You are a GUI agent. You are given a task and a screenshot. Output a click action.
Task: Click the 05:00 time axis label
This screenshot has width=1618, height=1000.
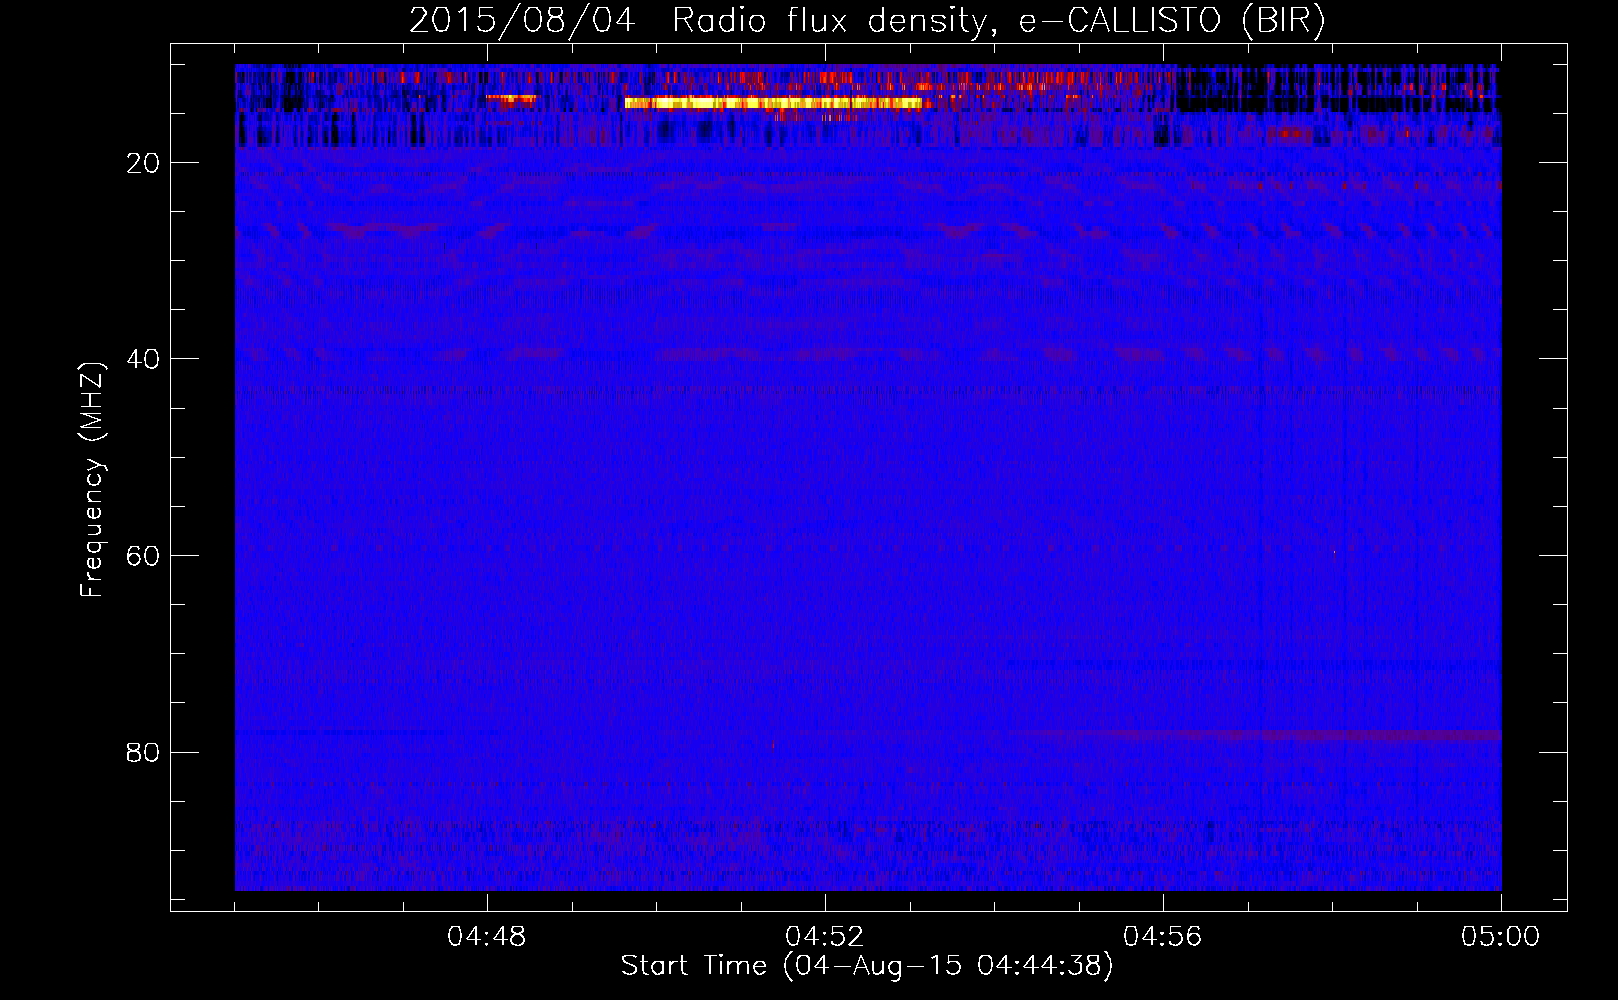[1501, 937]
